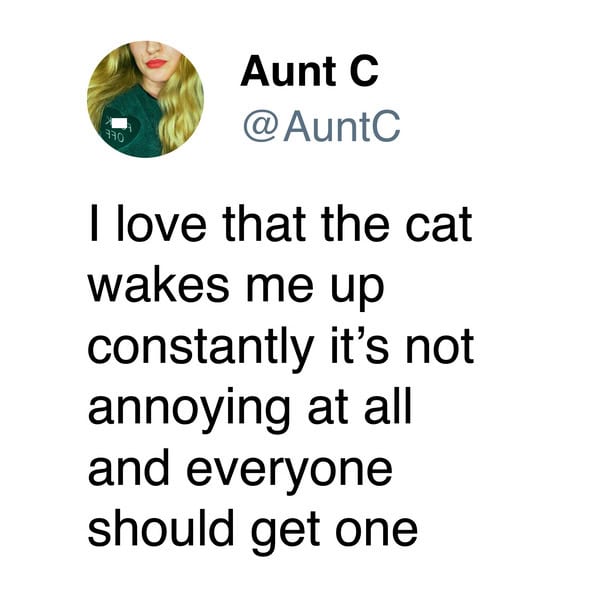Click the red lips in the avatar
Image resolution: width=599 pixels, height=599 pixels.
tap(157, 63)
